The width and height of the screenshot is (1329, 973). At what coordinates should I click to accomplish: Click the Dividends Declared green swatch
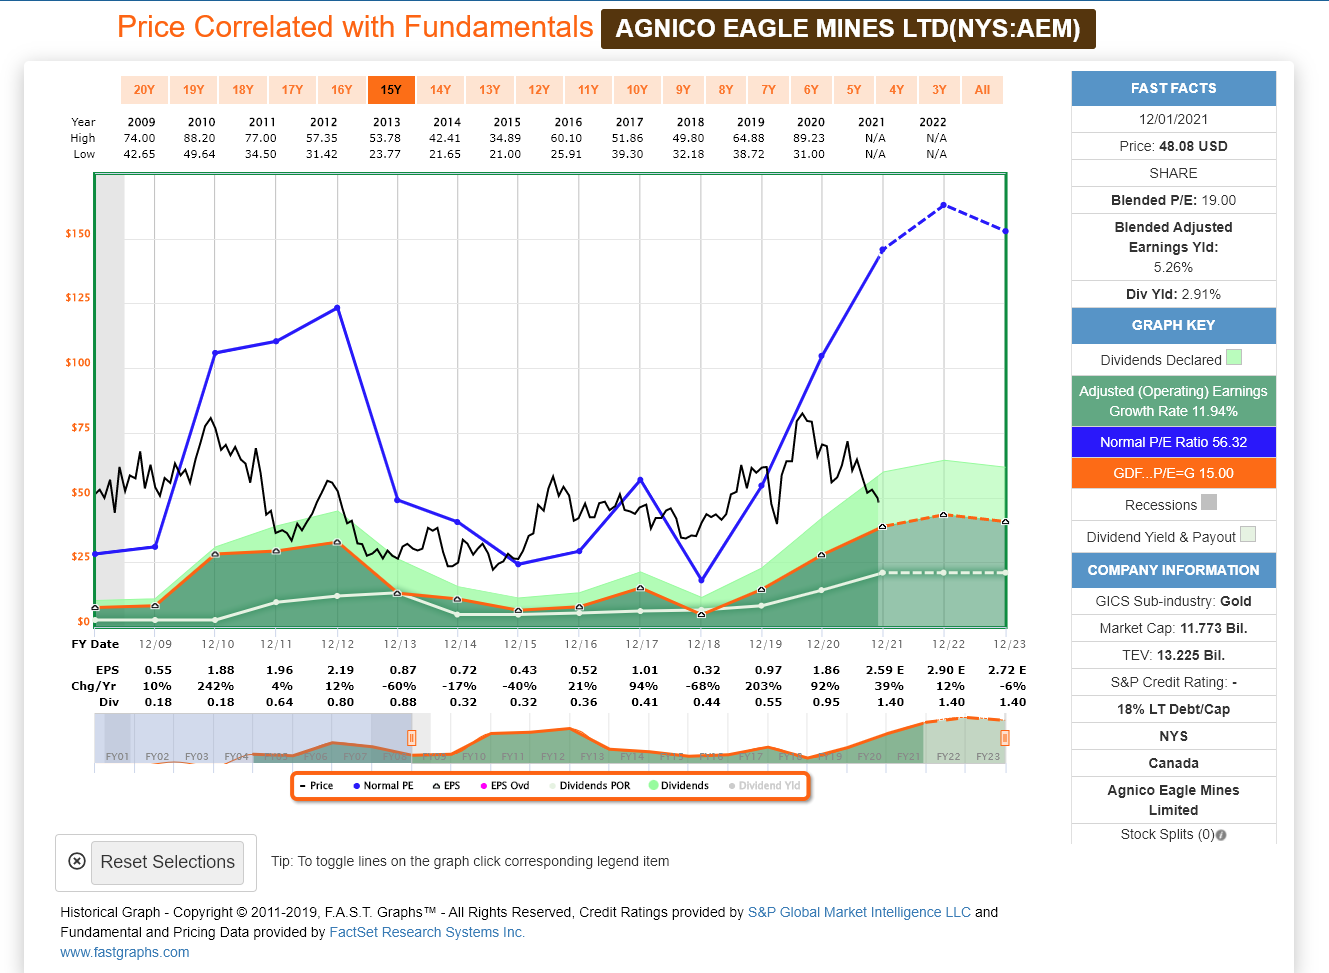click(1234, 357)
